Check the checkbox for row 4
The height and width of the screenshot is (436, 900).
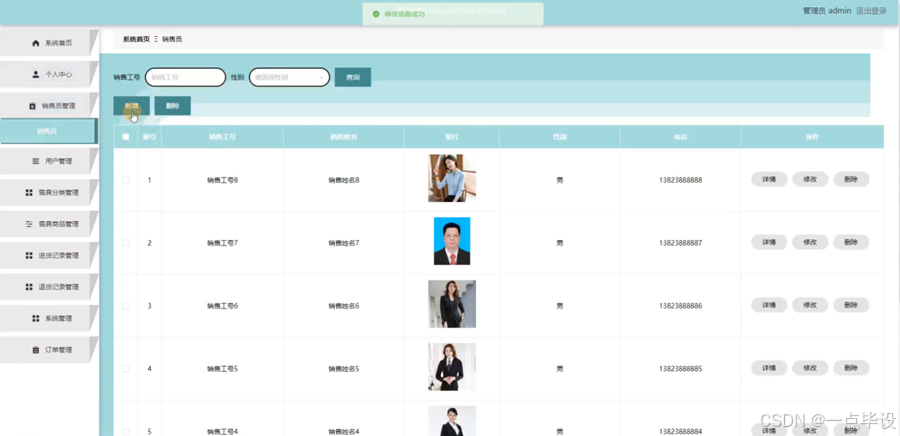click(126, 369)
